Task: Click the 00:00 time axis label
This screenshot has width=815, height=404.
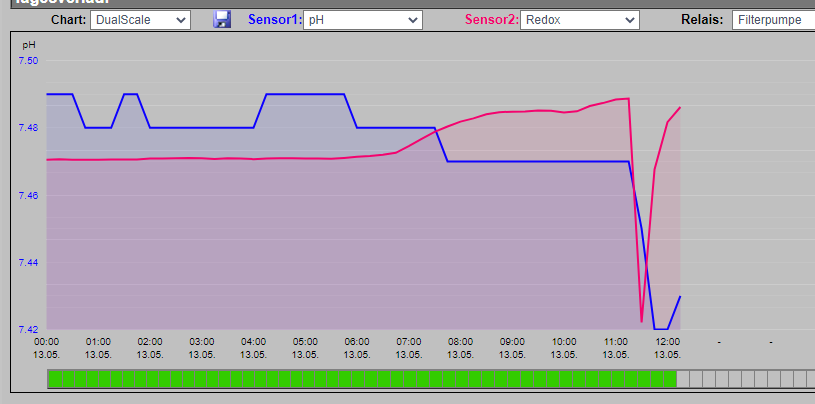Action: 47,342
